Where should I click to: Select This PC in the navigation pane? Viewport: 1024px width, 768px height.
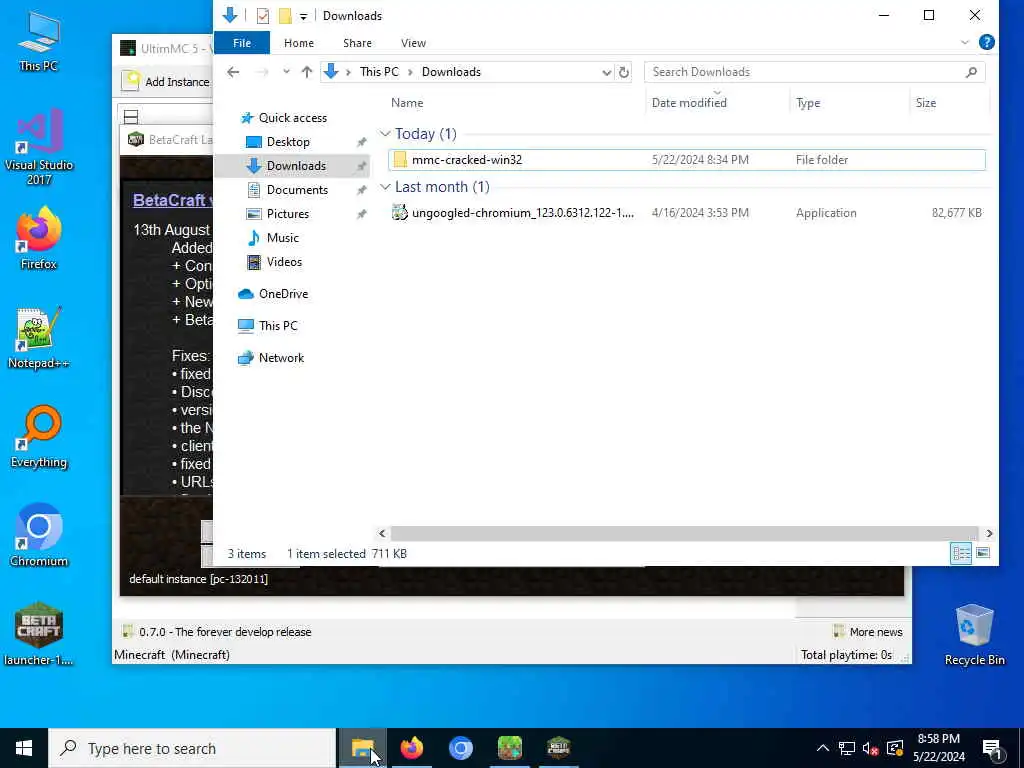[x=278, y=326]
